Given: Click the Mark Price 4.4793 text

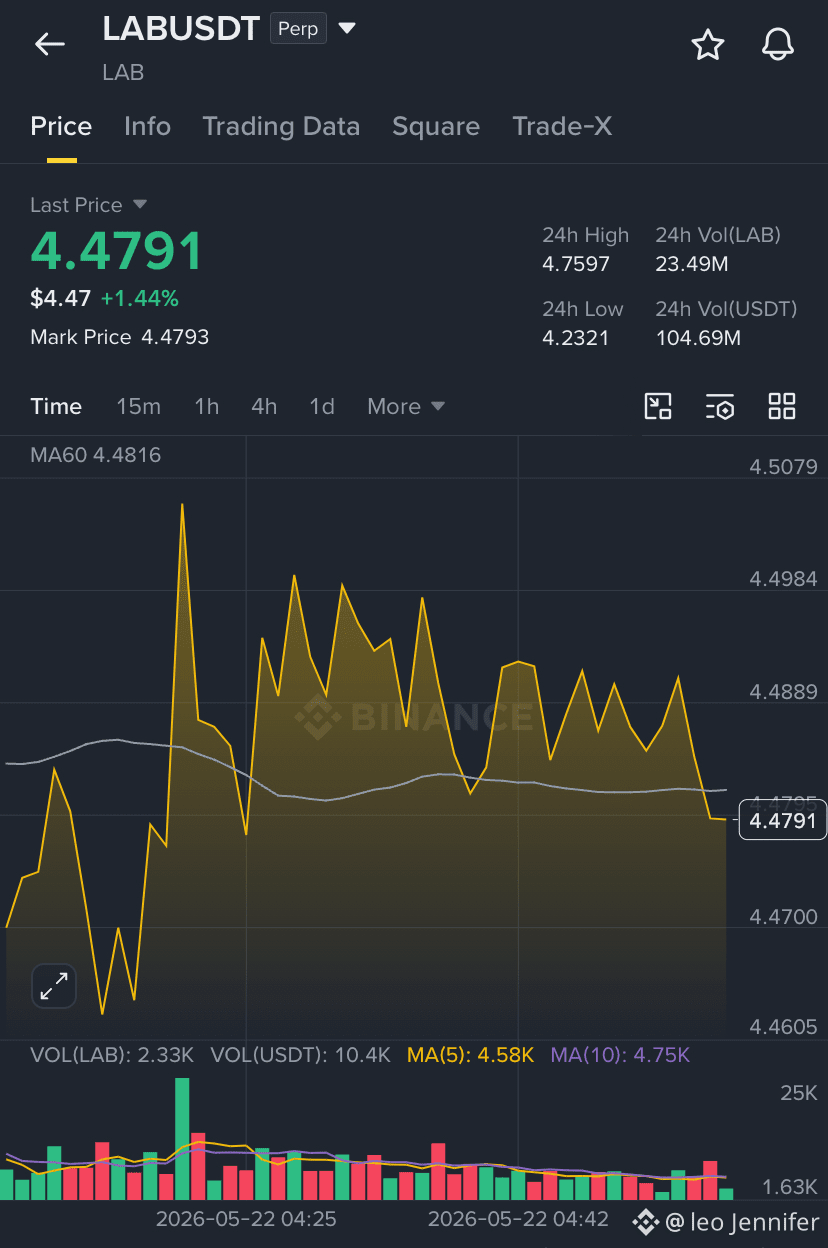Looking at the screenshot, I should point(120,337).
